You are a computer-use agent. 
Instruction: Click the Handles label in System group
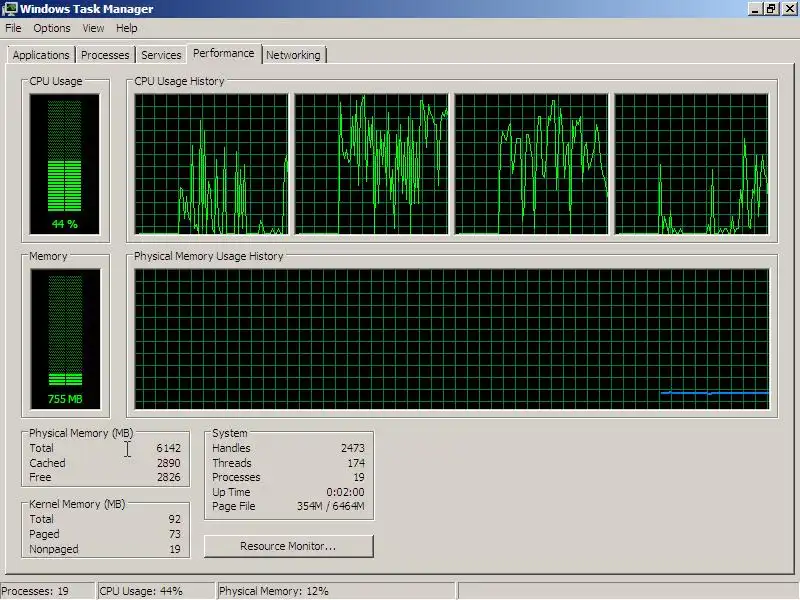[231, 448]
